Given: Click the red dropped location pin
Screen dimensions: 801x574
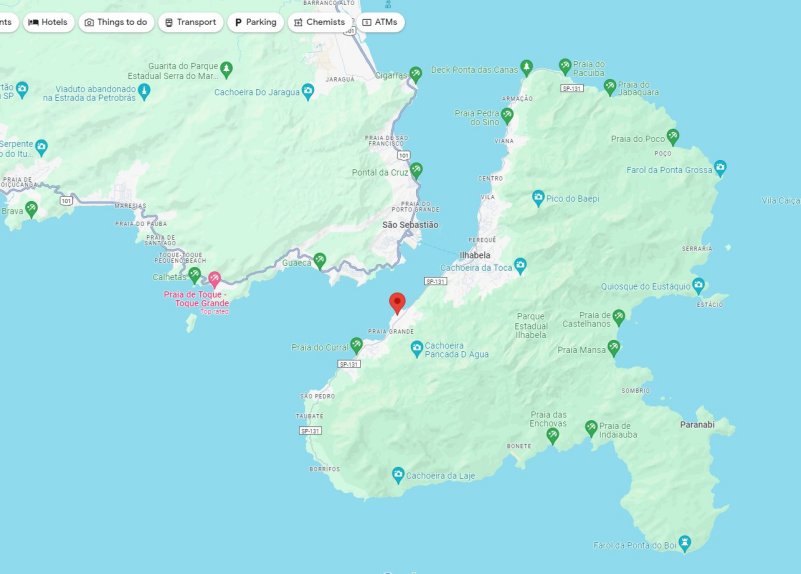Looking at the screenshot, I should click(x=397, y=303).
